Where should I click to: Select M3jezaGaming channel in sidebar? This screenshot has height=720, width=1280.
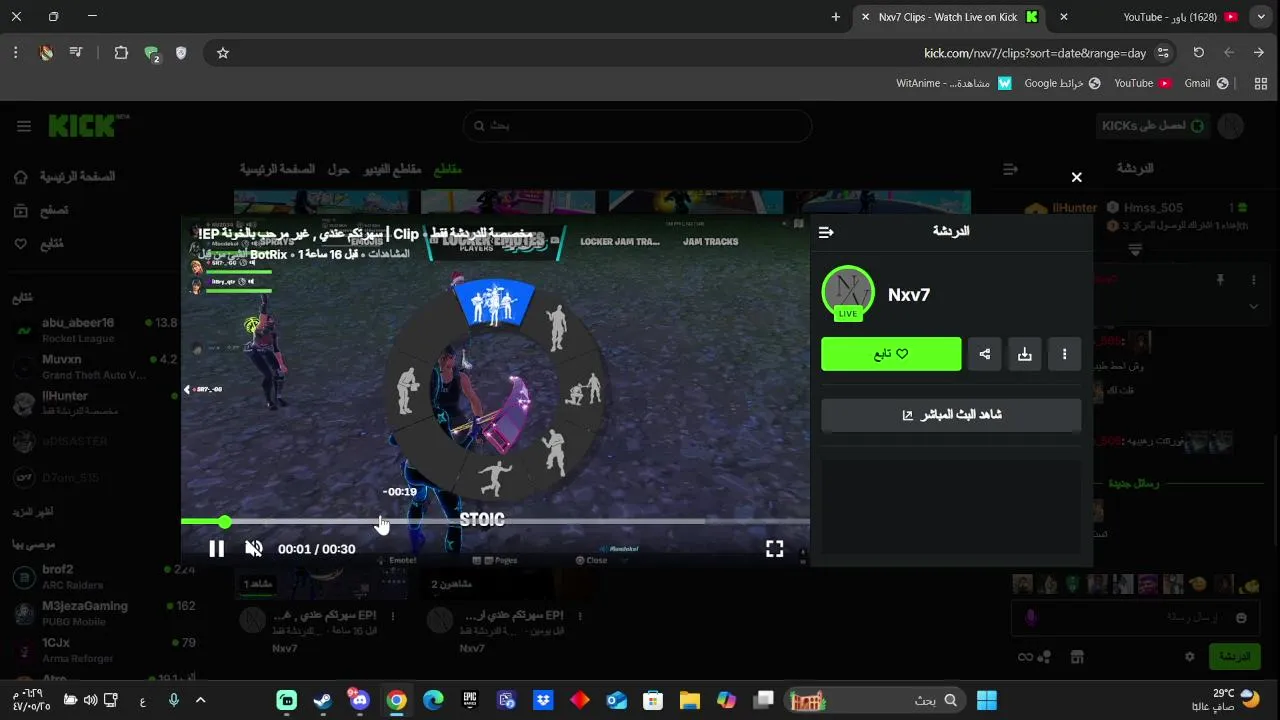click(x=105, y=612)
